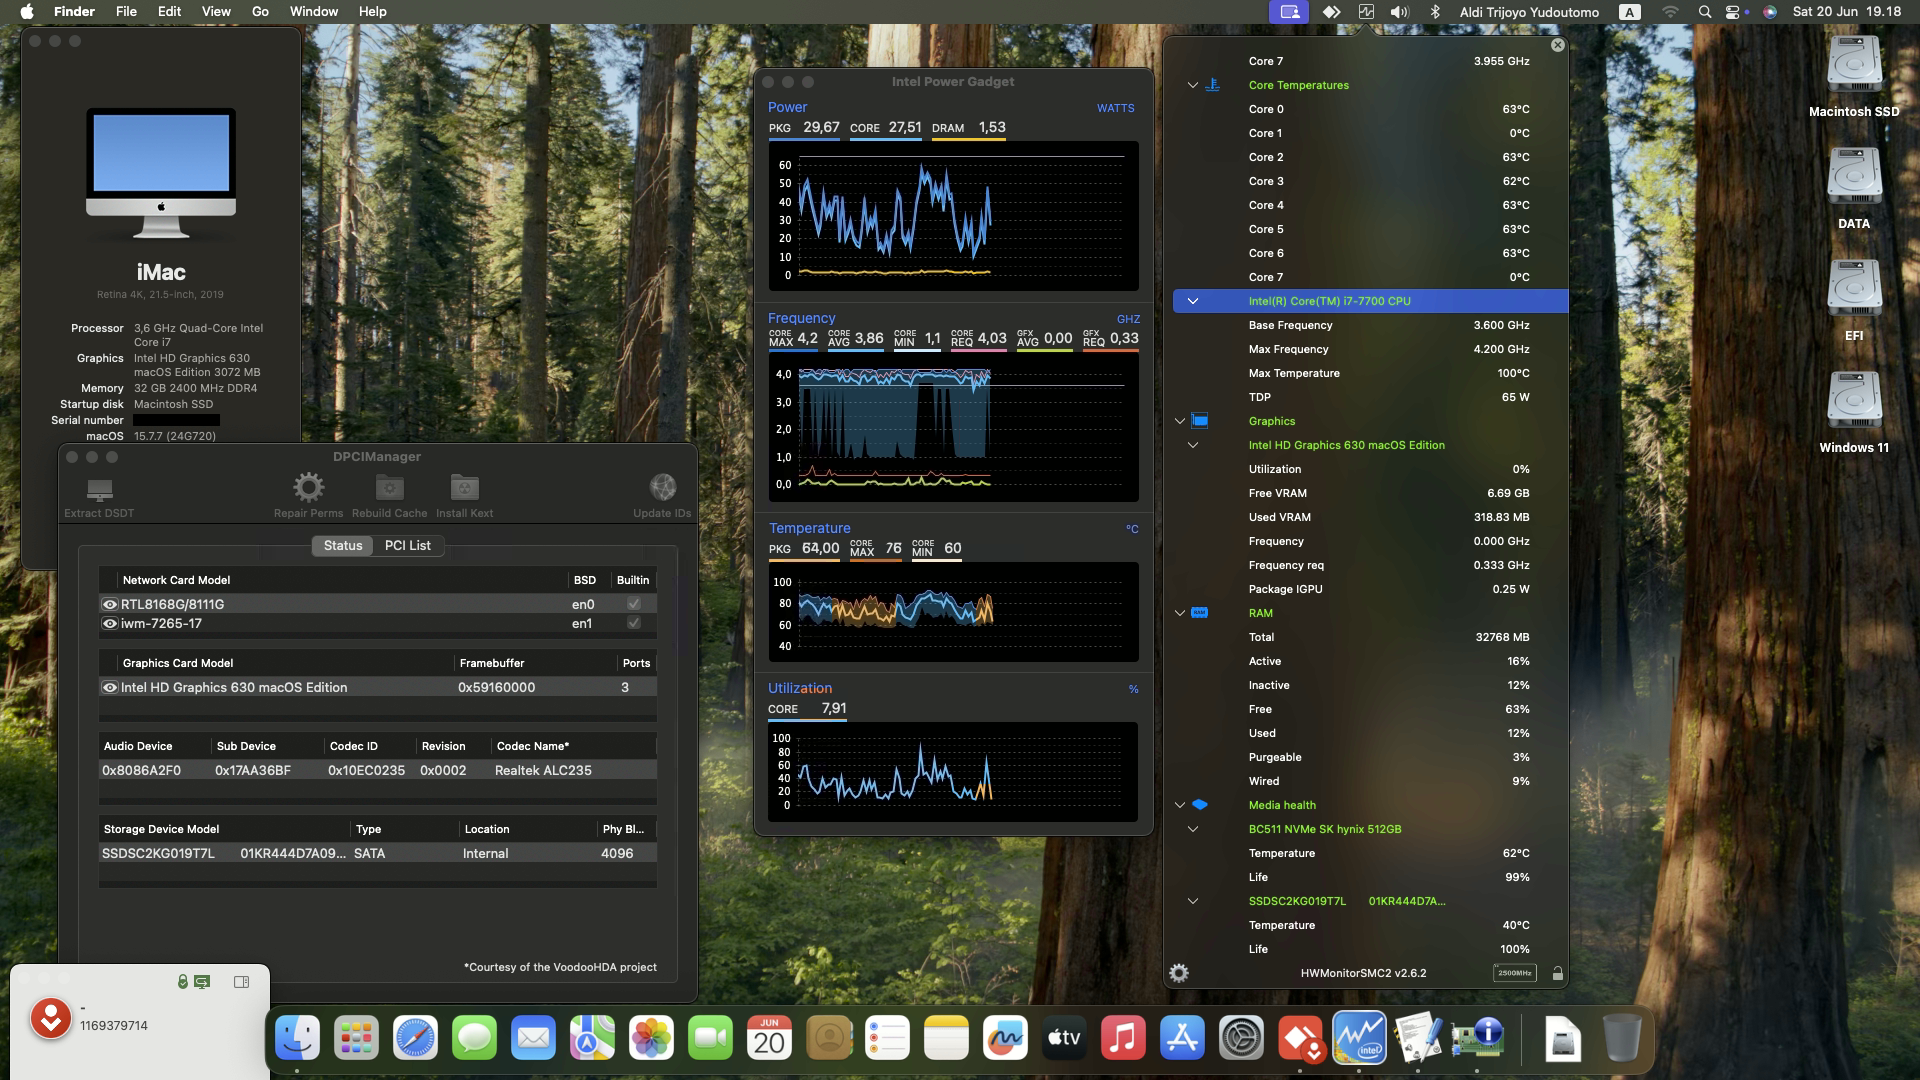Click the iMac image in About This Mac
The width and height of the screenshot is (1920, 1080).
pos(161,172)
